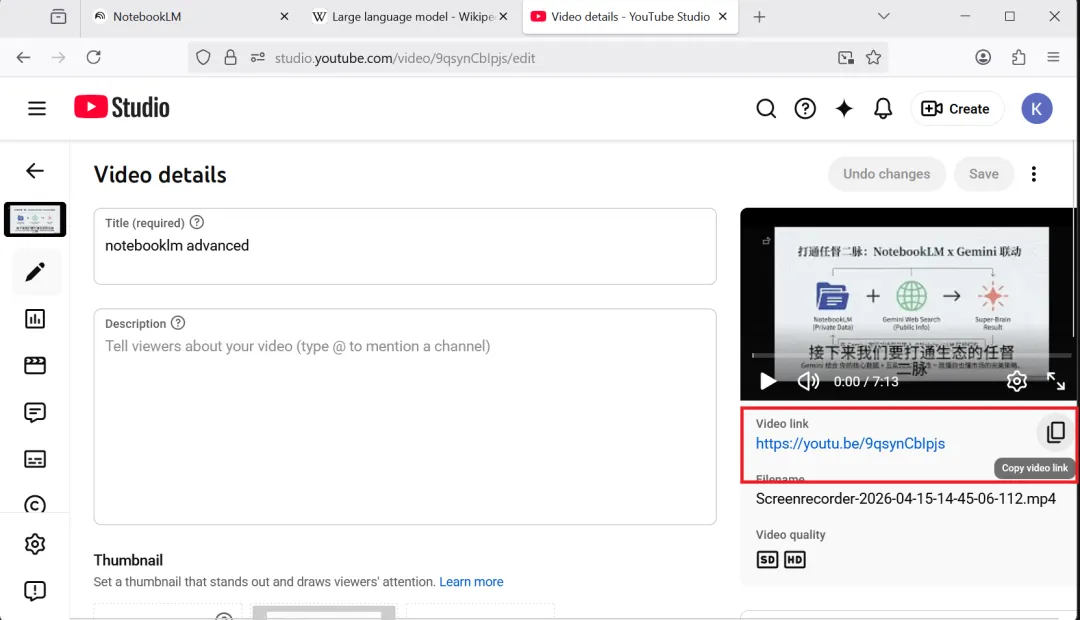The height and width of the screenshot is (620, 1080).
Task: Reload the page
Action: click(x=94, y=58)
